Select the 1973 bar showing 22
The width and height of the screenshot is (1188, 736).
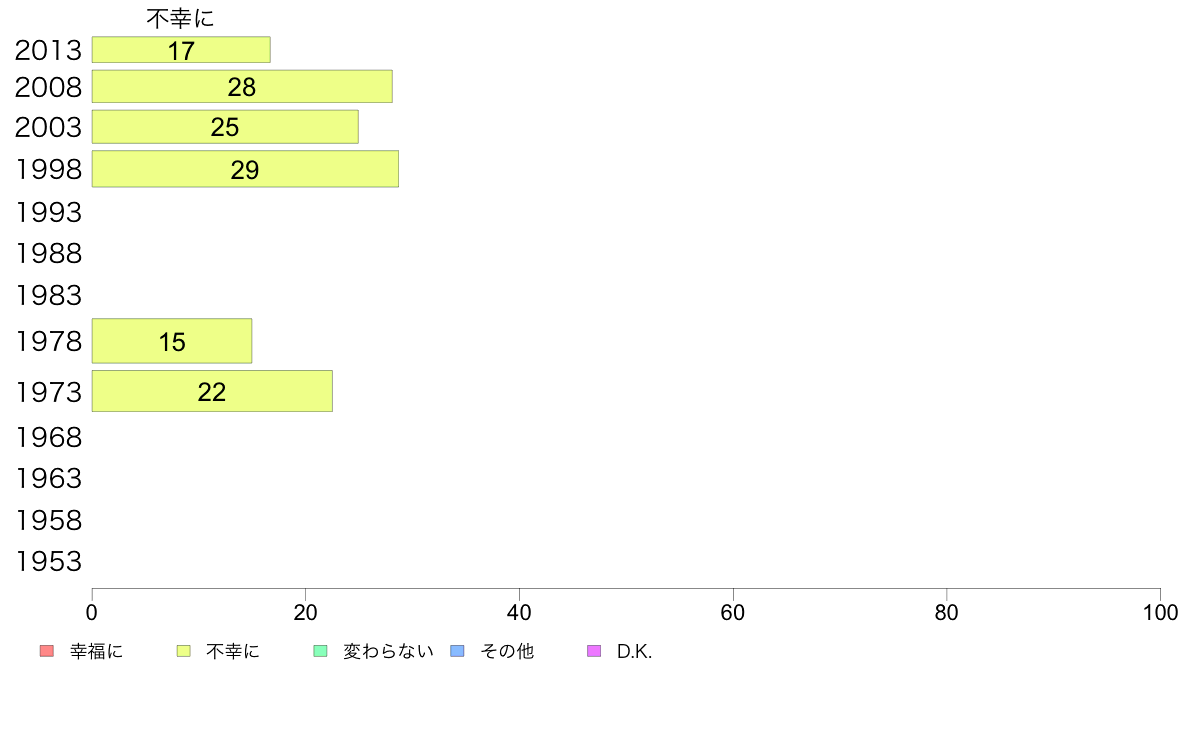[x=212, y=391]
